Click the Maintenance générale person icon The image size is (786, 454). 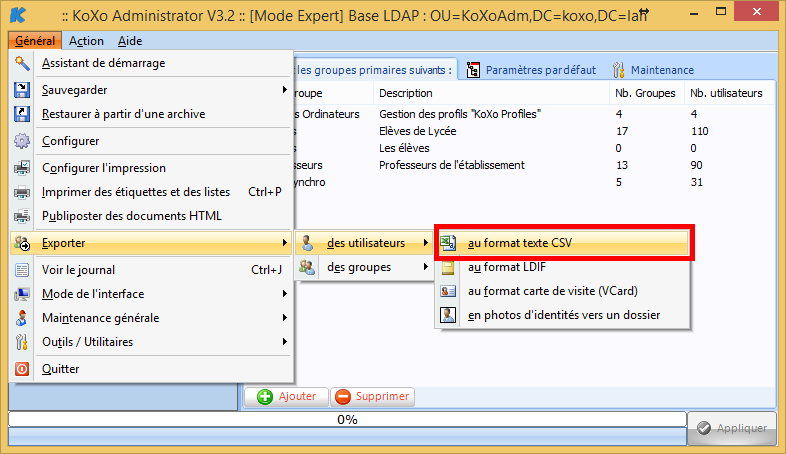(22, 318)
